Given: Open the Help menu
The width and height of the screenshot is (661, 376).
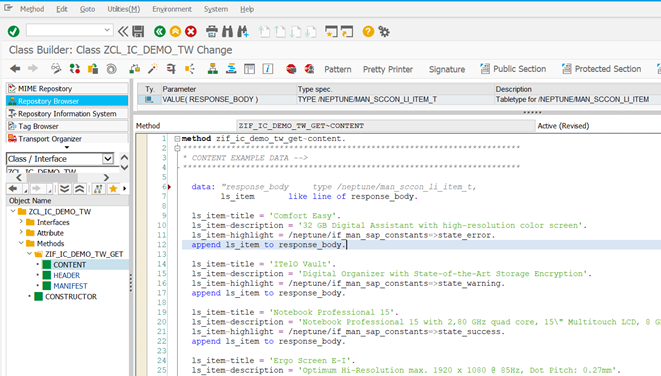Looking at the screenshot, I should click(247, 9).
